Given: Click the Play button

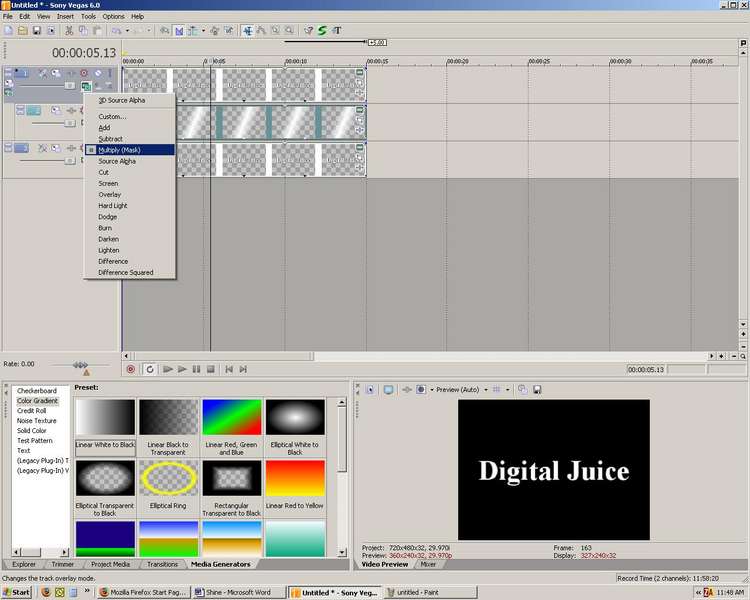Looking at the screenshot, I should click(x=182, y=369).
